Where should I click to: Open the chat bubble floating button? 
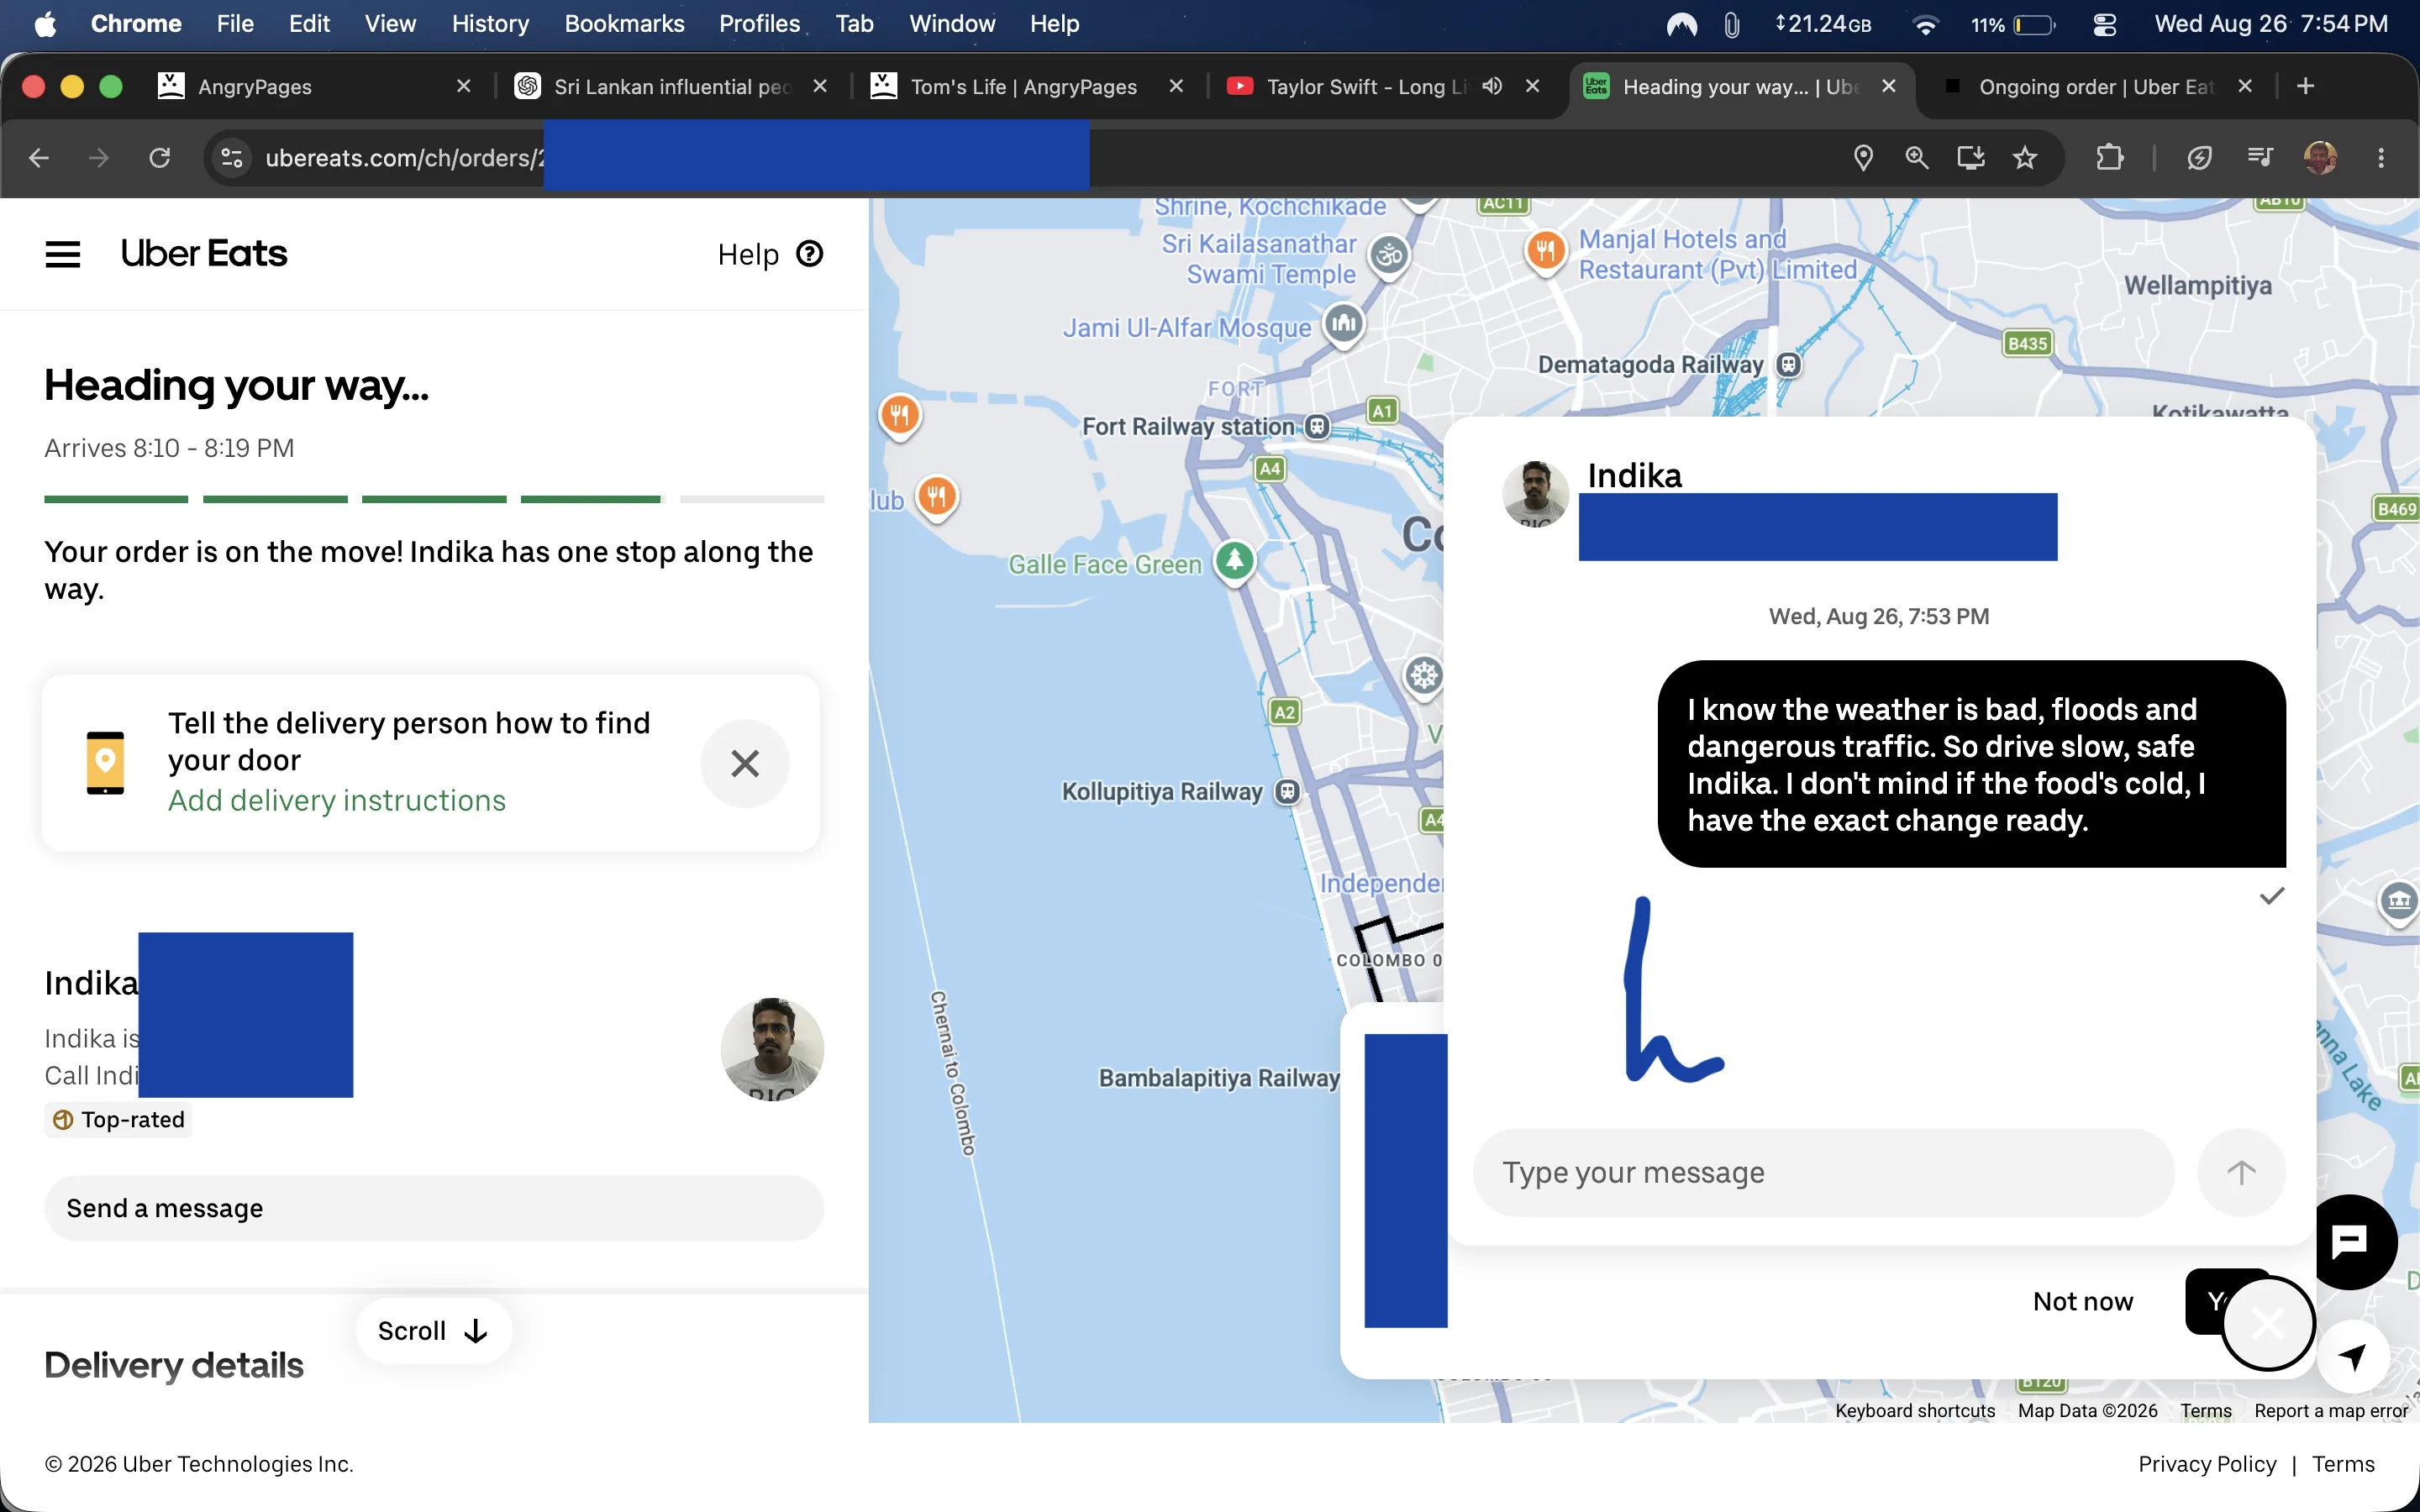coord(2350,1242)
